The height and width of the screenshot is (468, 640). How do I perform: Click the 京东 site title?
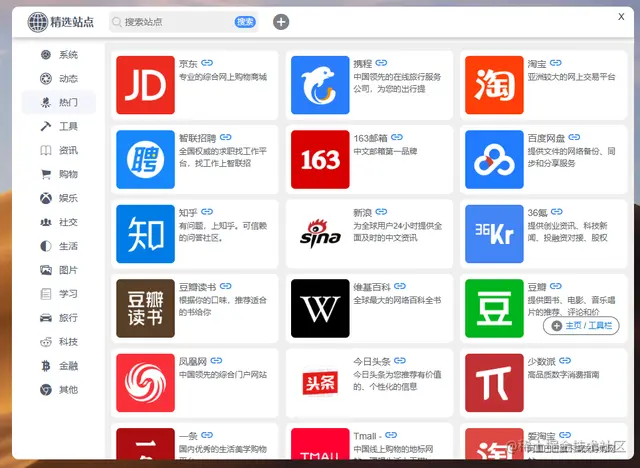coord(188,64)
